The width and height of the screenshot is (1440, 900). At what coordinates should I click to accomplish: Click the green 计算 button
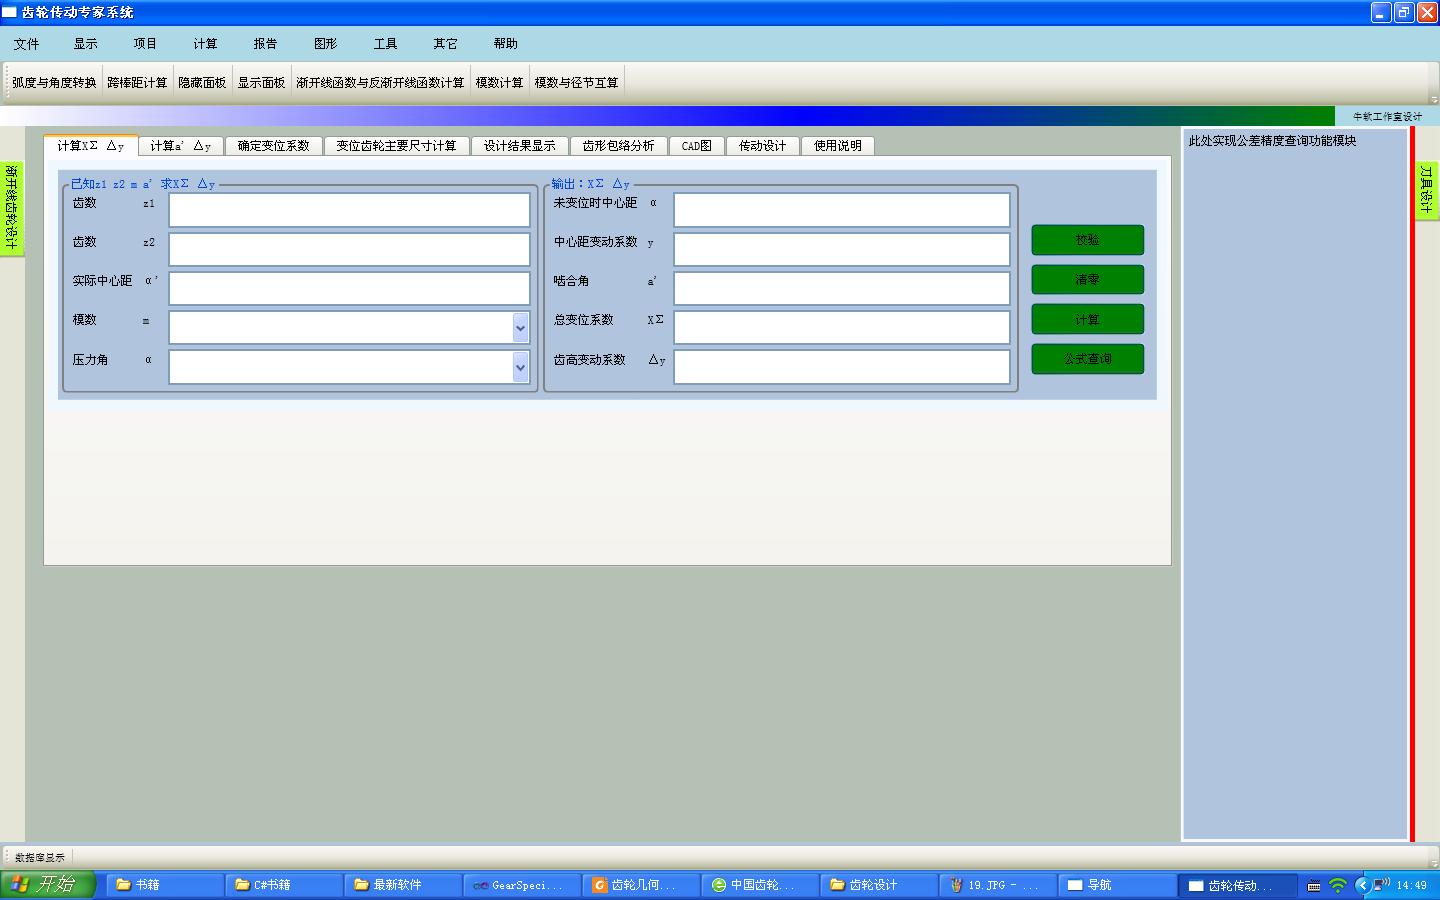[x=1088, y=320]
